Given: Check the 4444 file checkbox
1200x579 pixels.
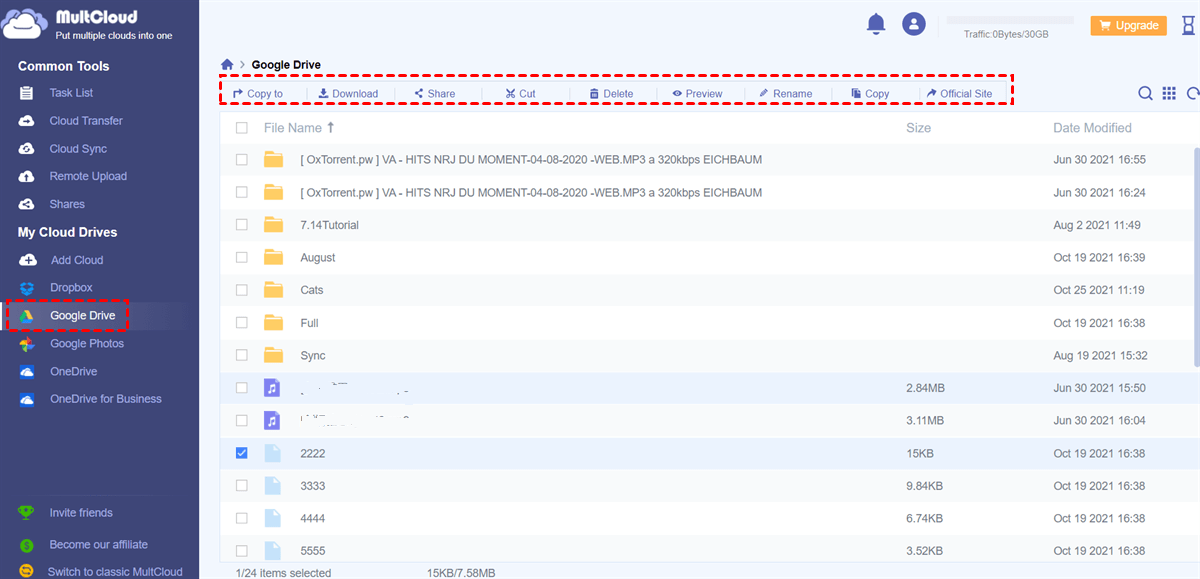Looking at the screenshot, I should point(241,518).
